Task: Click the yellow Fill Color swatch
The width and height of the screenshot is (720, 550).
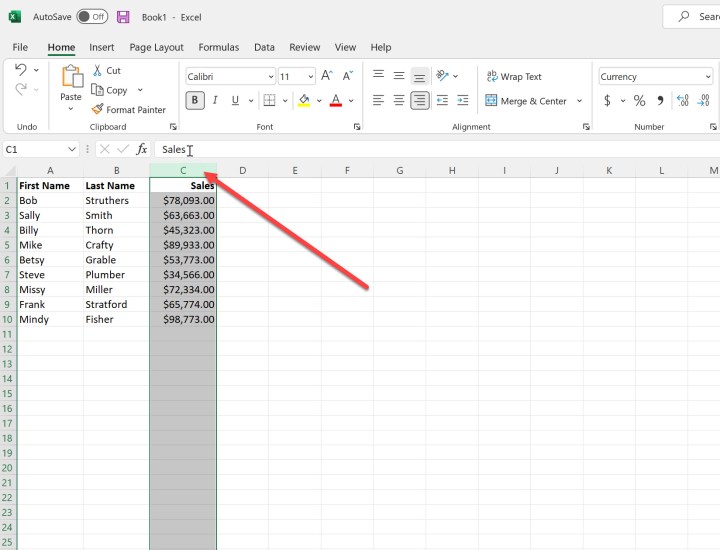Action: 304,101
